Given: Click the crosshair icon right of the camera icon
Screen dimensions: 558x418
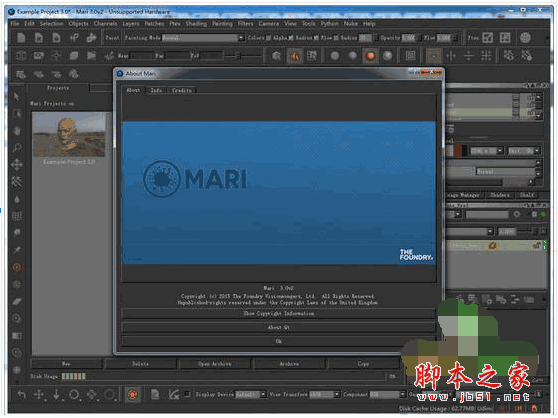Looking at the screenshot, I should [x=57, y=55].
